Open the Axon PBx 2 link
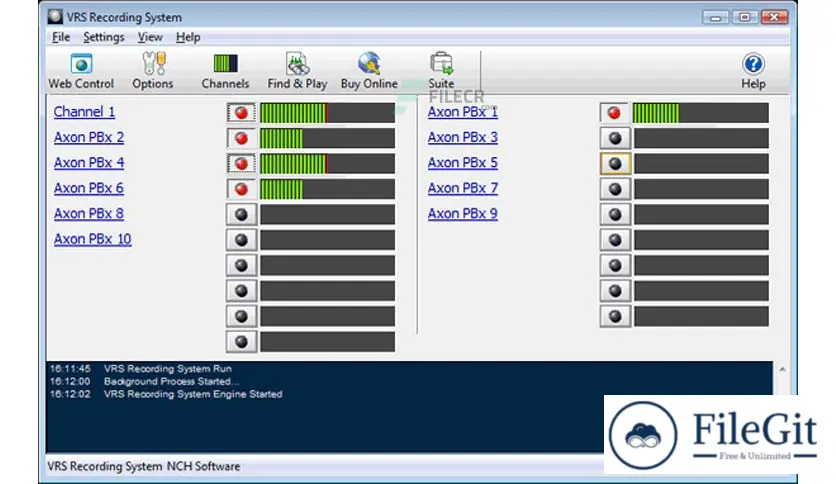Screen dimensions: 836x484 point(89,138)
